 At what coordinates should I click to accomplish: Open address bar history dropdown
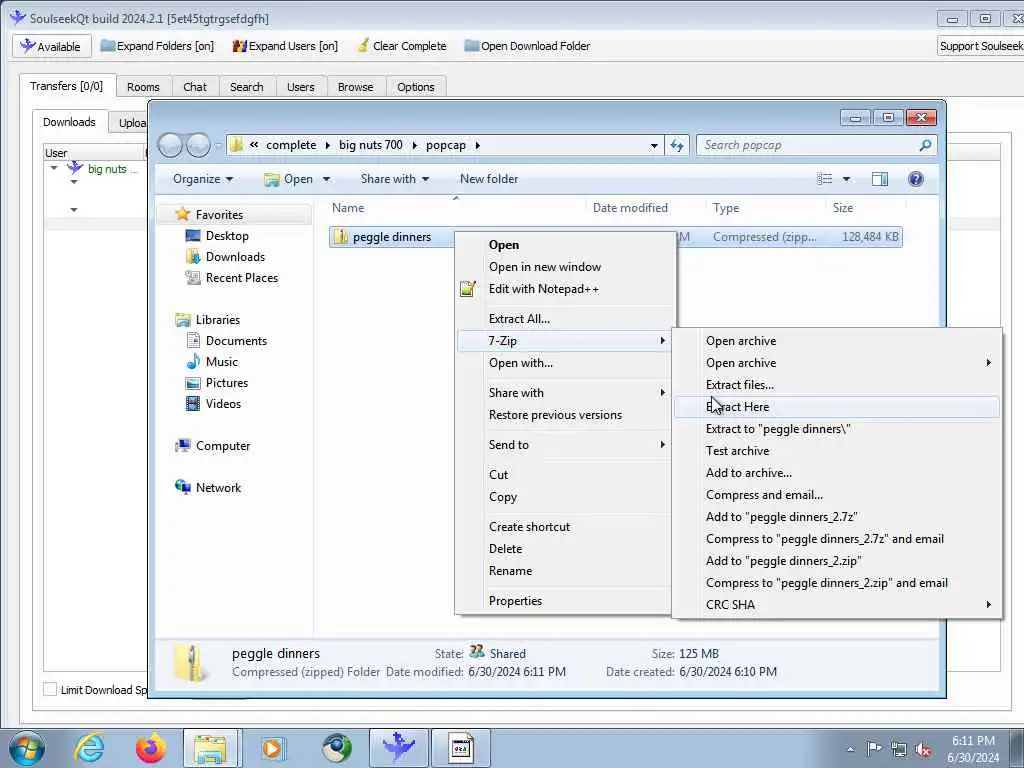pyautogui.click(x=654, y=146)
